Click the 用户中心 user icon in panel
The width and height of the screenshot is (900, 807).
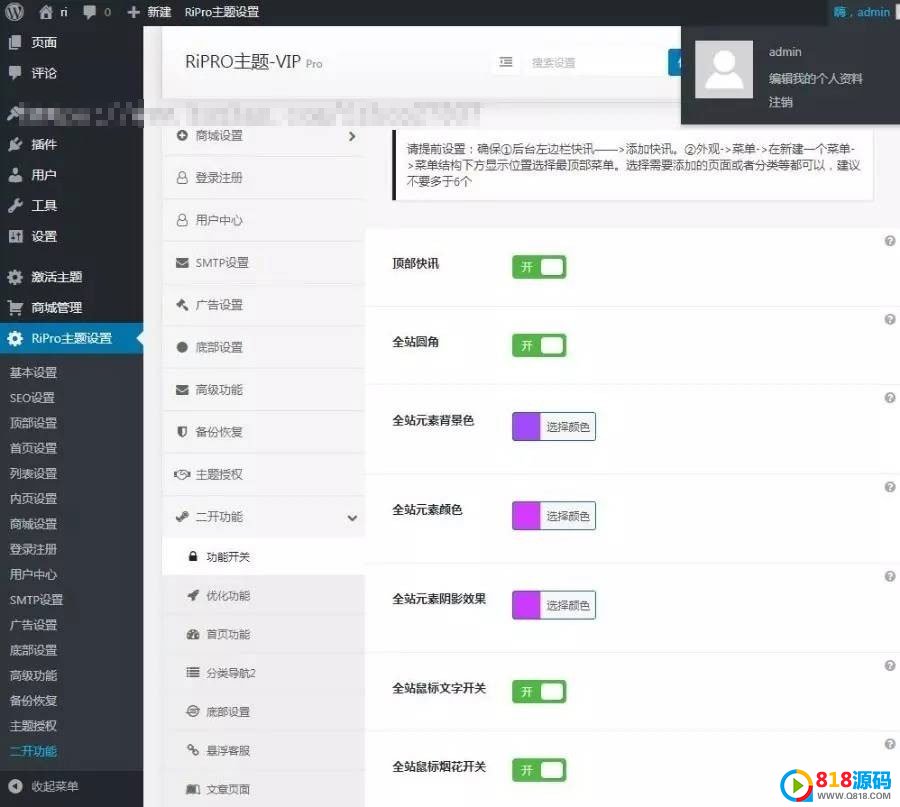pyautogui.click(x=182, y=220)
